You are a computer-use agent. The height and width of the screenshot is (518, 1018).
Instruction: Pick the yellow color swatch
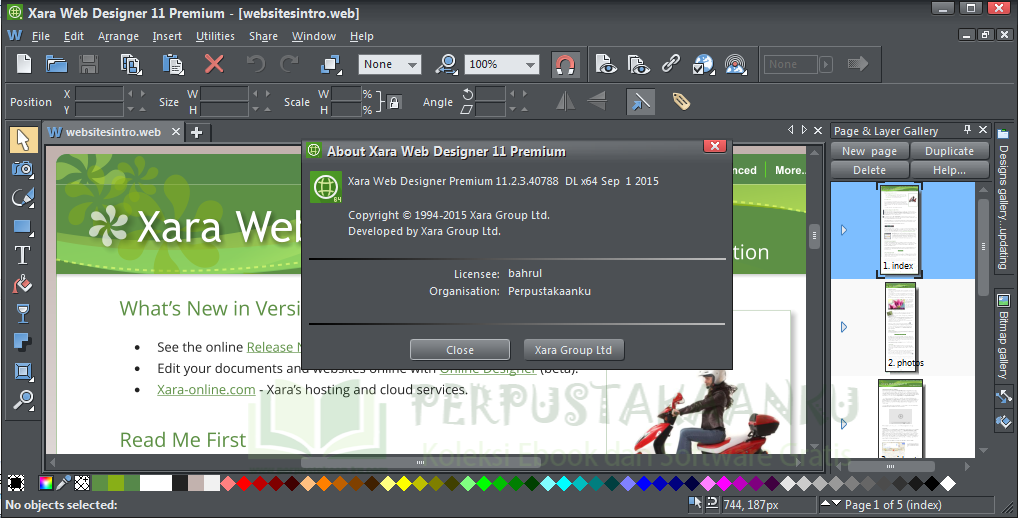[x=404, y=483]
